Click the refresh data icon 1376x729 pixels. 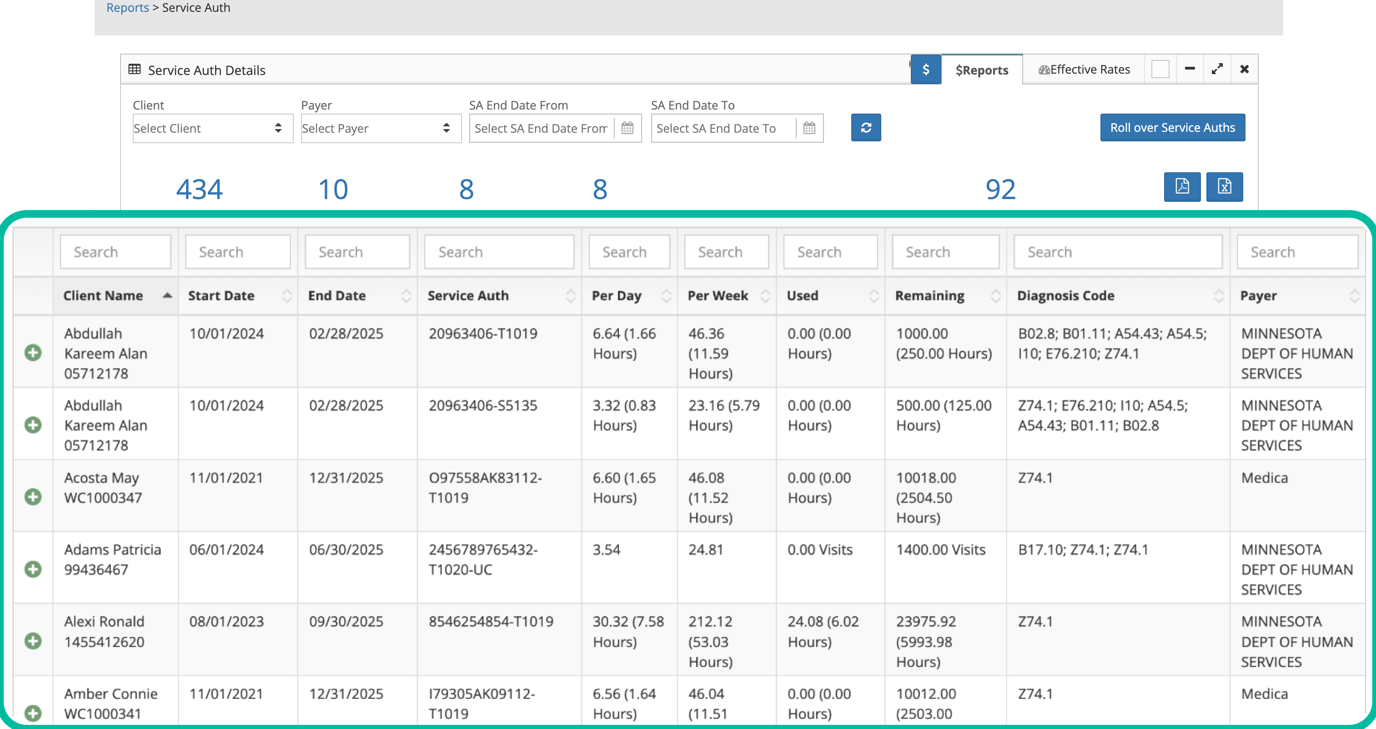pos(866,127)
